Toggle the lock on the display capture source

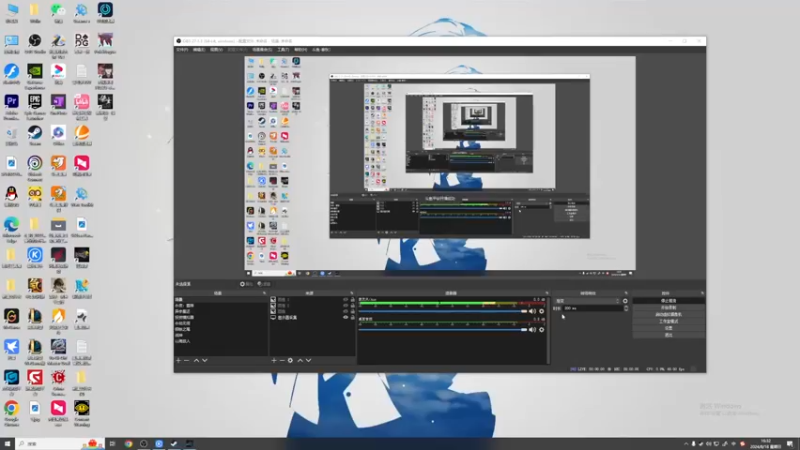(x=353, y=317)
